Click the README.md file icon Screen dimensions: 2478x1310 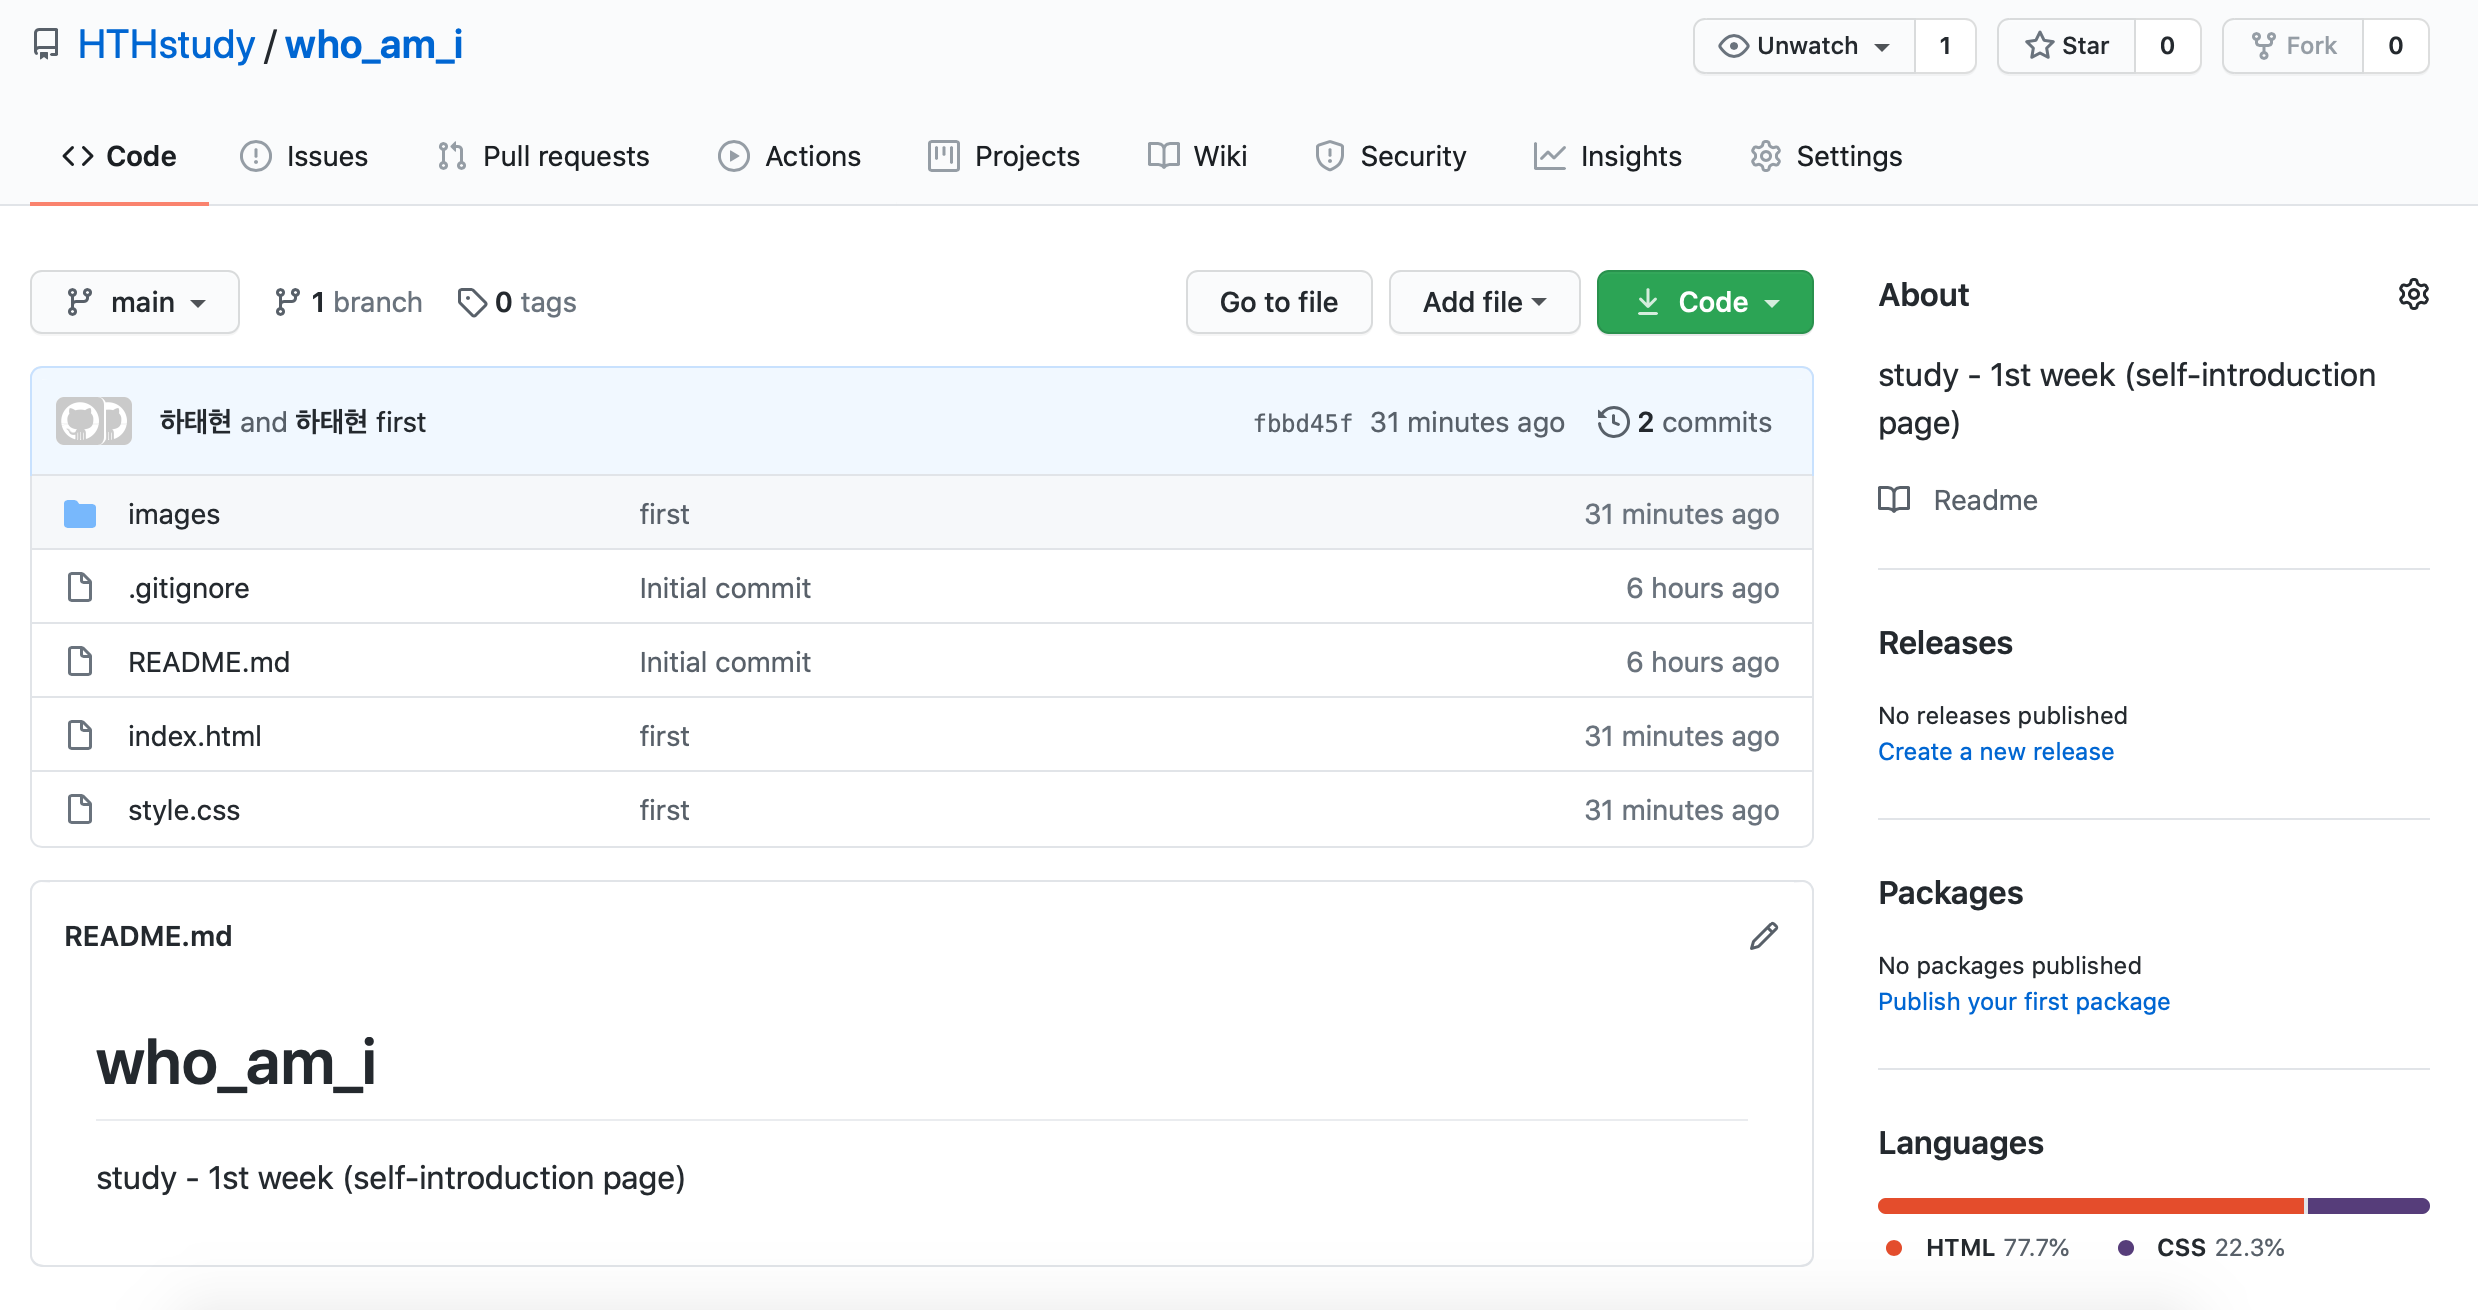pos(80,661)
